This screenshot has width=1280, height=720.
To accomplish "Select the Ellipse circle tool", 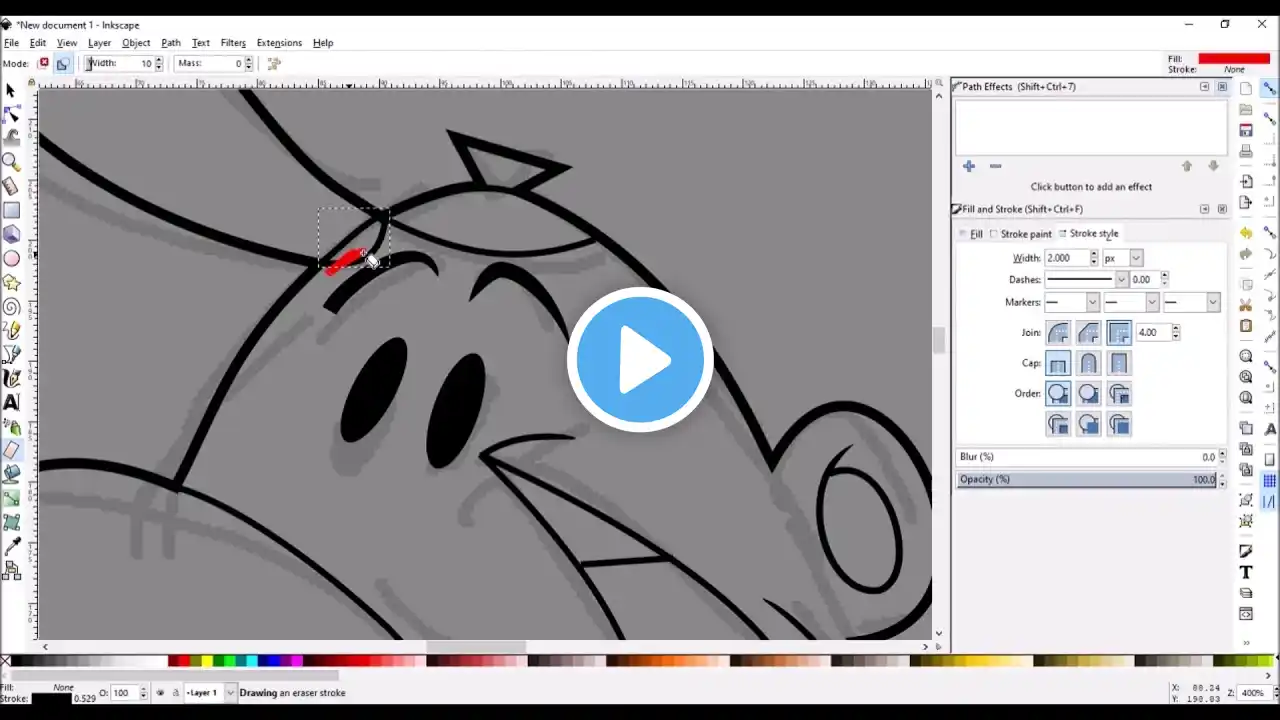I will pyautogui.click(x=11, y=258).
